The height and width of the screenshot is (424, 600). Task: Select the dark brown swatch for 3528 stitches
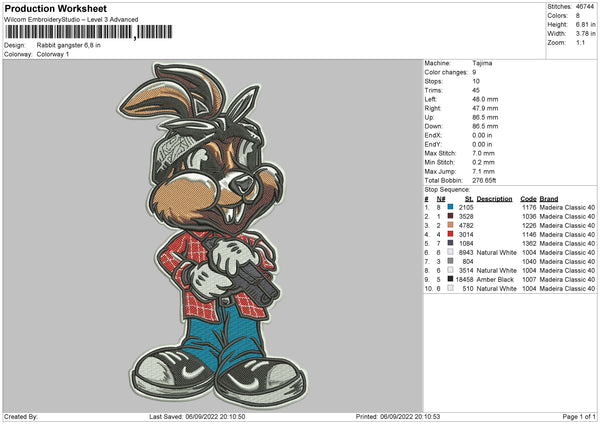450,216
